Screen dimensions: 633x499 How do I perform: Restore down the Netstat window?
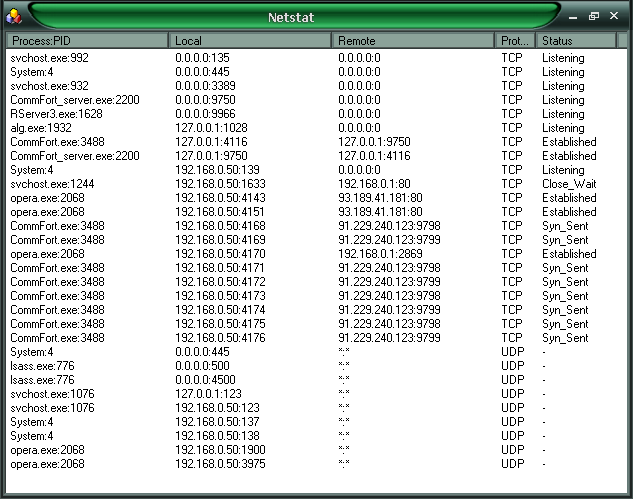coord(594,17)
